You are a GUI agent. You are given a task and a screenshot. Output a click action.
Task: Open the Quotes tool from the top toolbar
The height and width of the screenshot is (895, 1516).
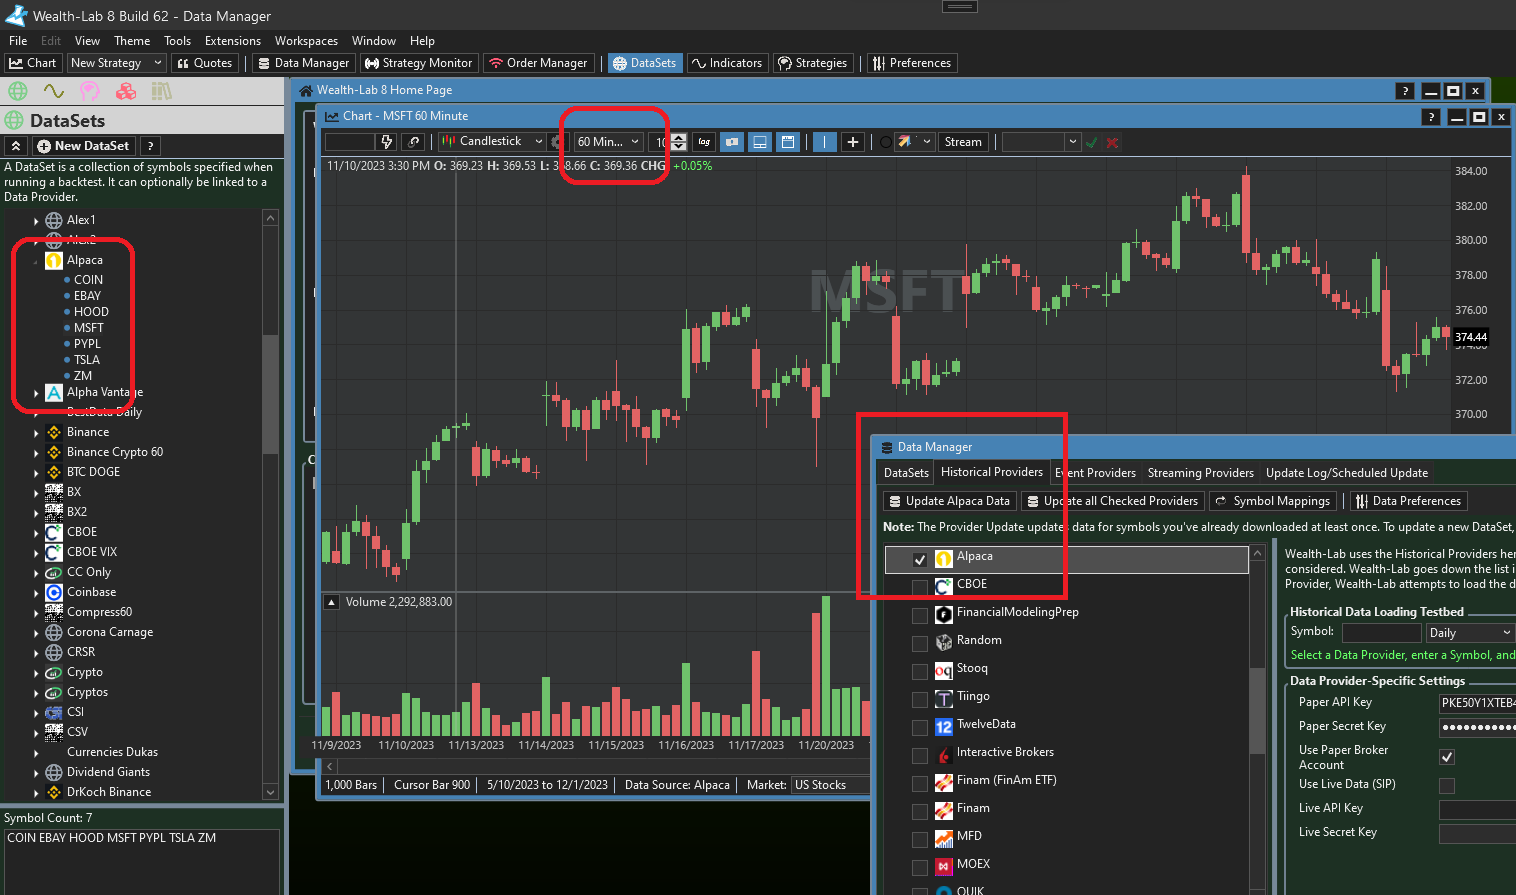click(204, 62)
